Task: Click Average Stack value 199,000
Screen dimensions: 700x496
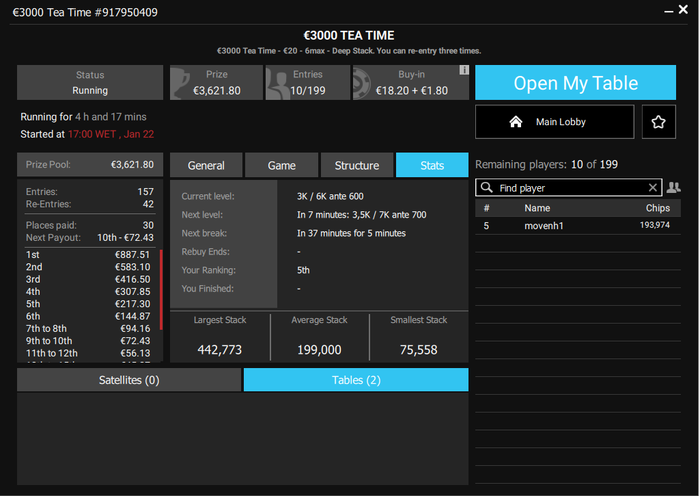Action: [319, 350]
